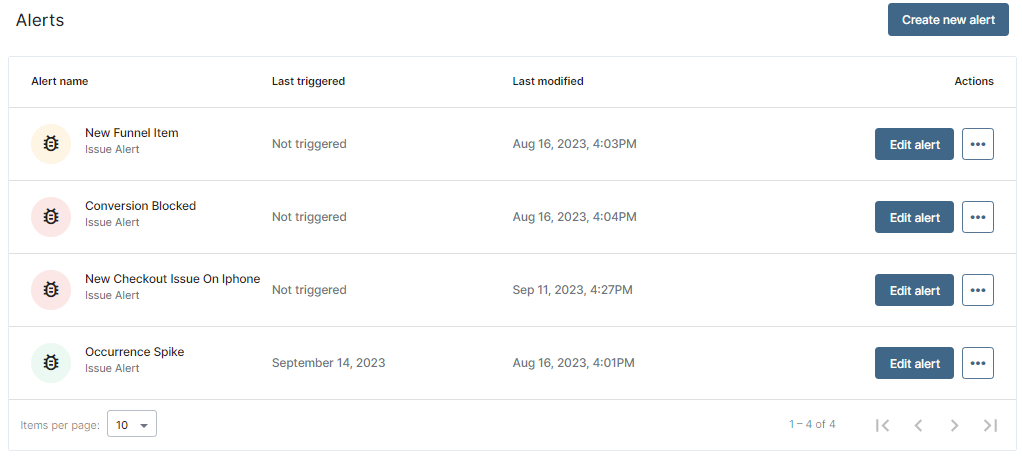Go to the first page of alerts
The image size is (1022, 456).
[883, 425]
